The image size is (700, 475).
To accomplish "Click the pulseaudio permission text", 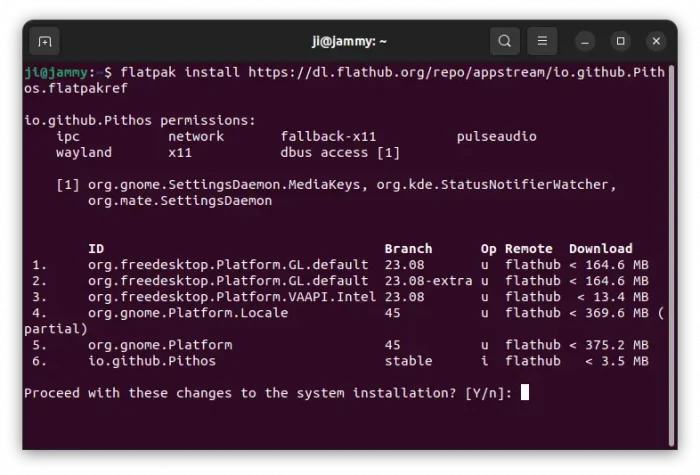I will pos(496,136).
